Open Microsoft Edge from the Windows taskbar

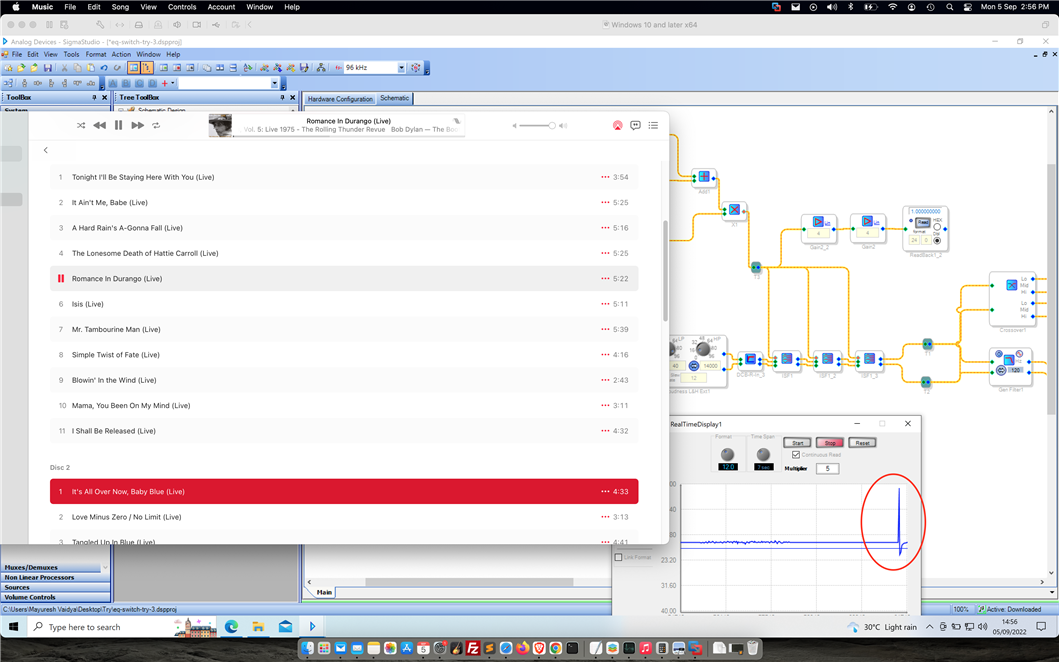click(x=232, y=627)
